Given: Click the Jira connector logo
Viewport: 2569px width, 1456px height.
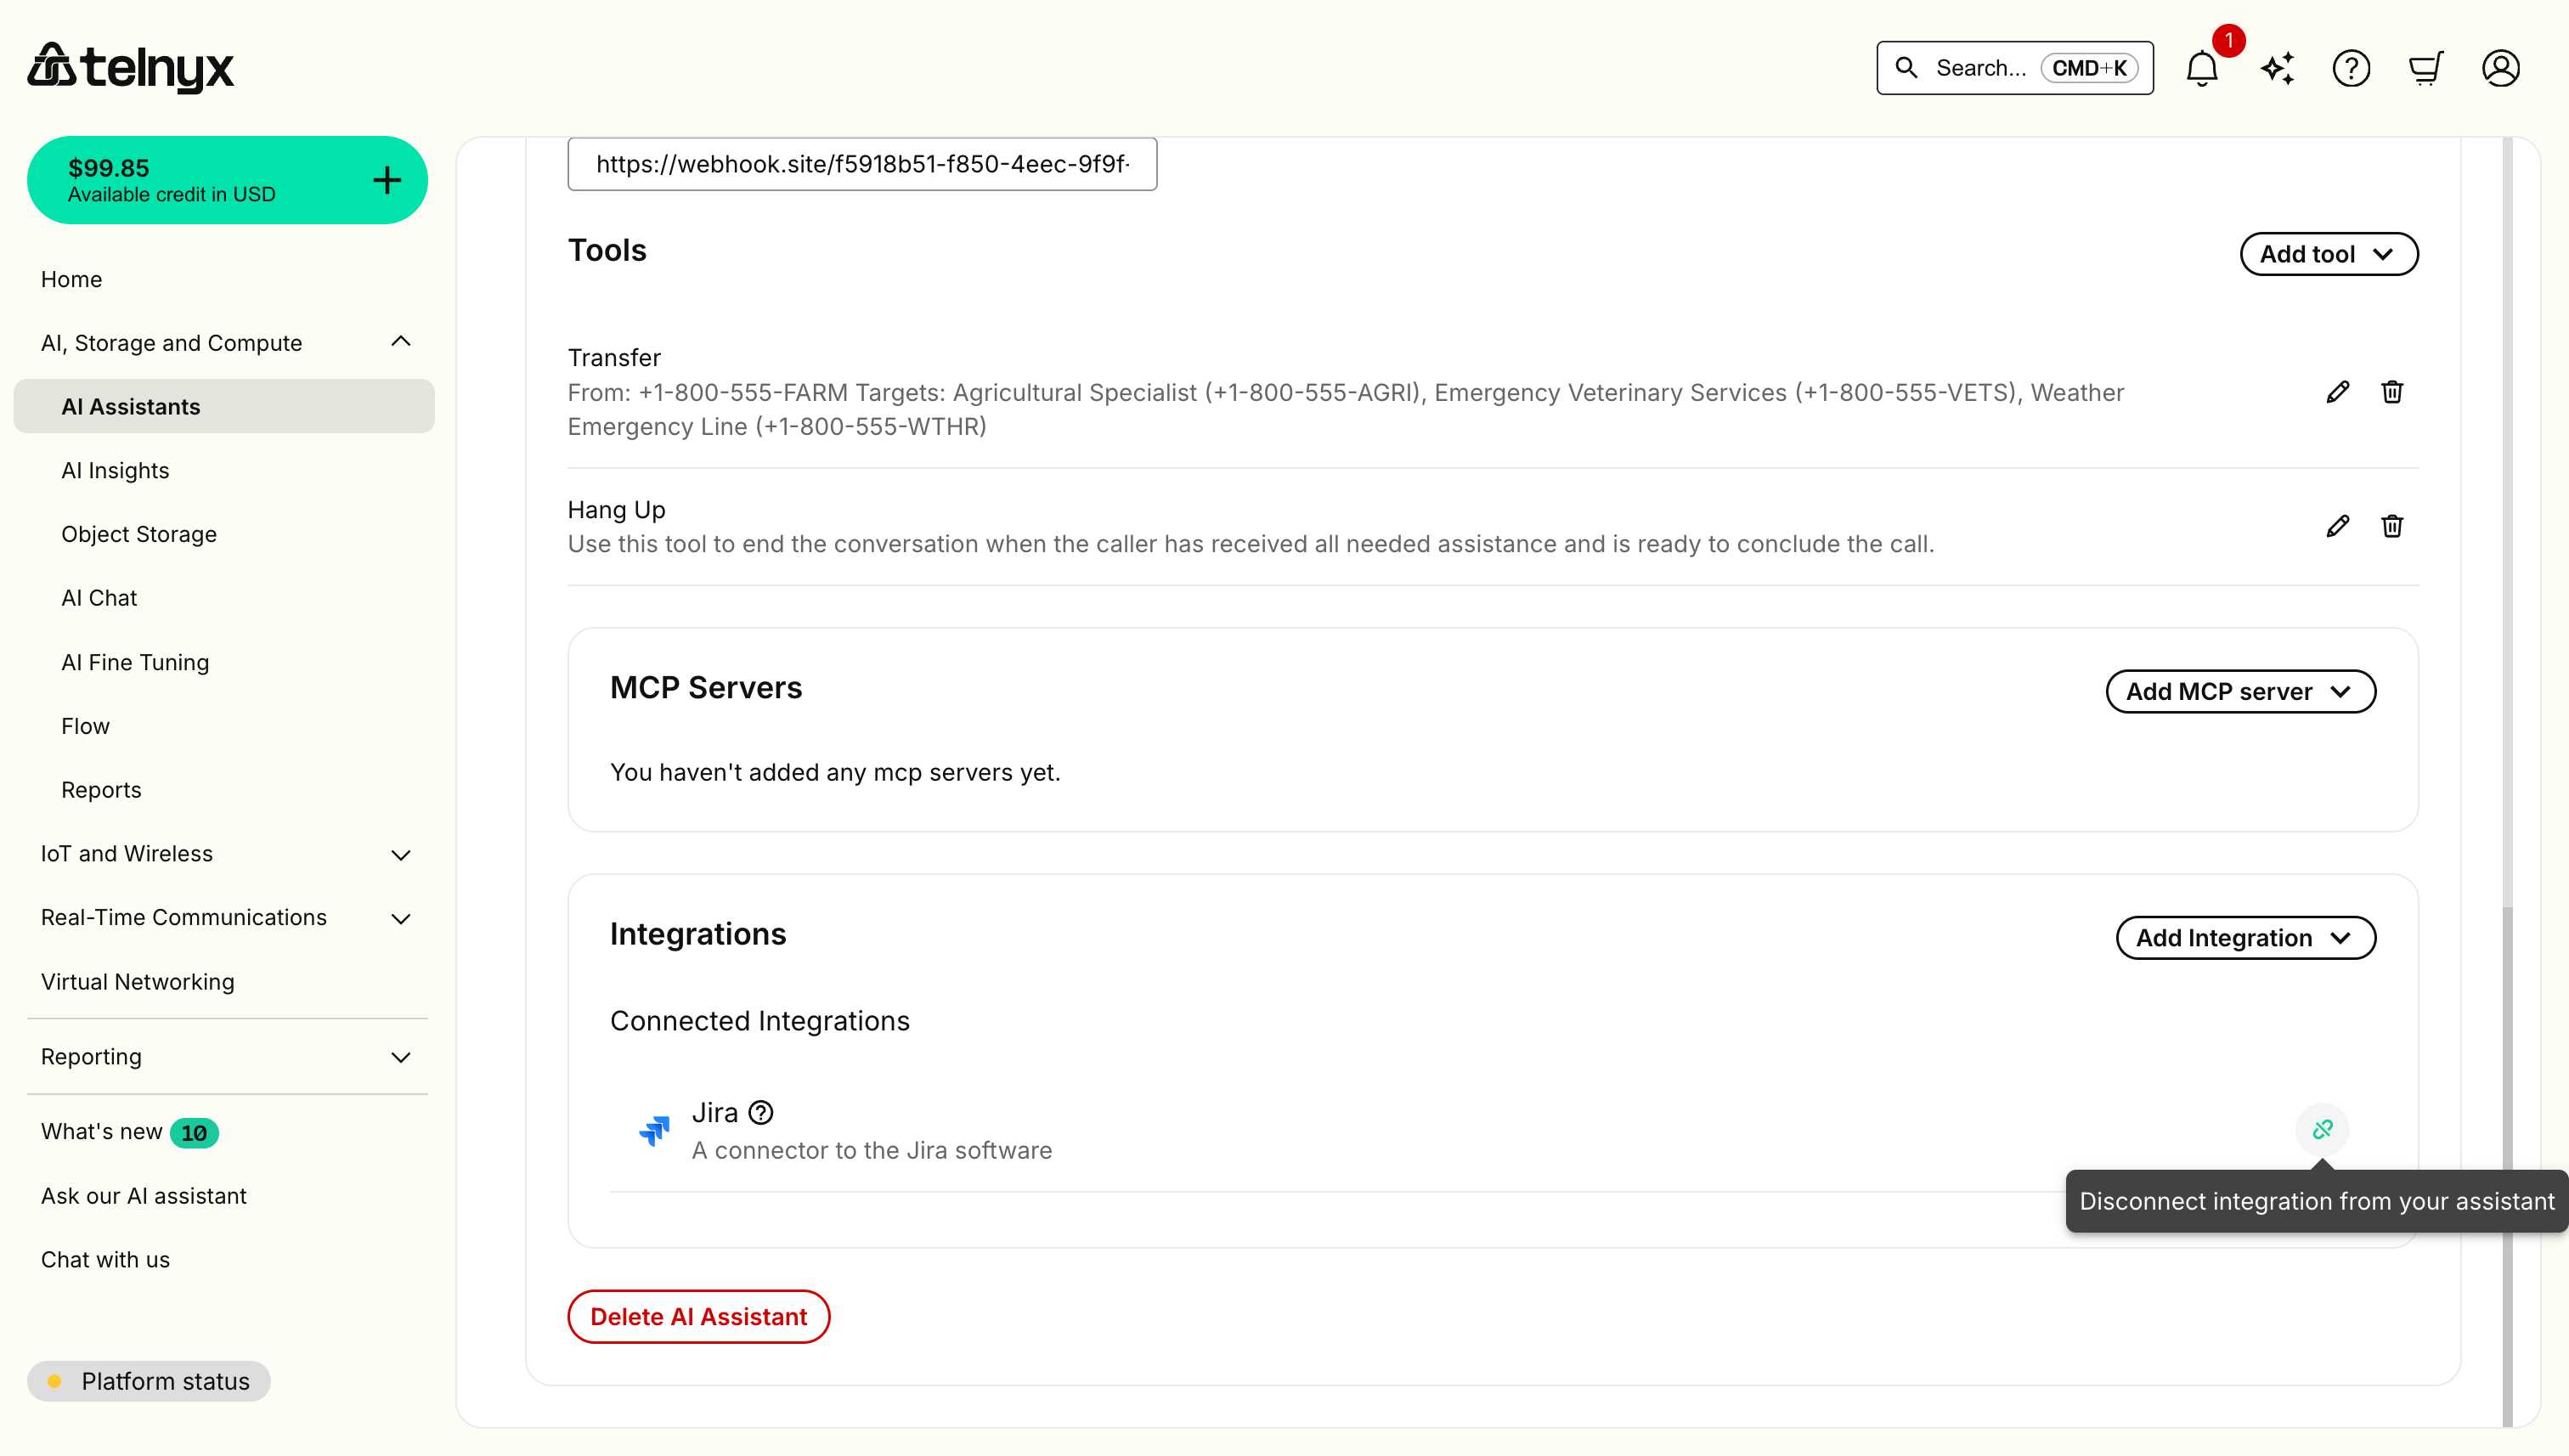Looking at the screenshot, I should click(x=655, y=1129).
